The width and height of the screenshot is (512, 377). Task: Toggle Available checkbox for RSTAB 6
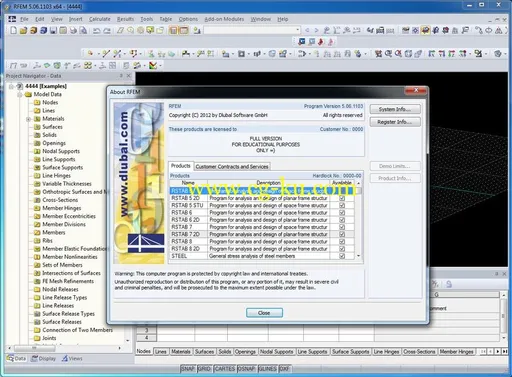click(342, 213)
